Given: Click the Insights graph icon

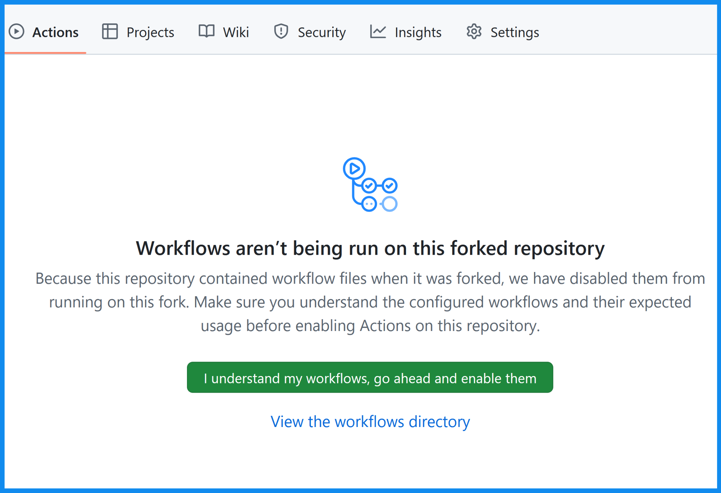Looking at the screenshot, I should point(378,32).
